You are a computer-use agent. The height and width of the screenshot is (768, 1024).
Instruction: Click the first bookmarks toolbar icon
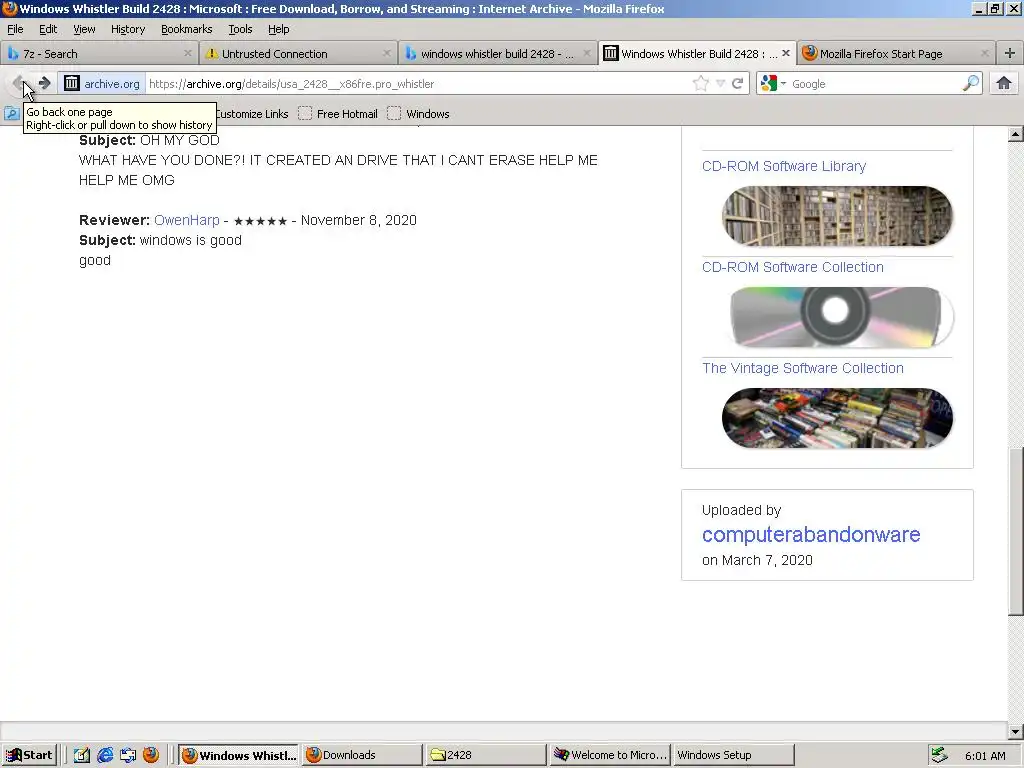[x=11, y=114]
